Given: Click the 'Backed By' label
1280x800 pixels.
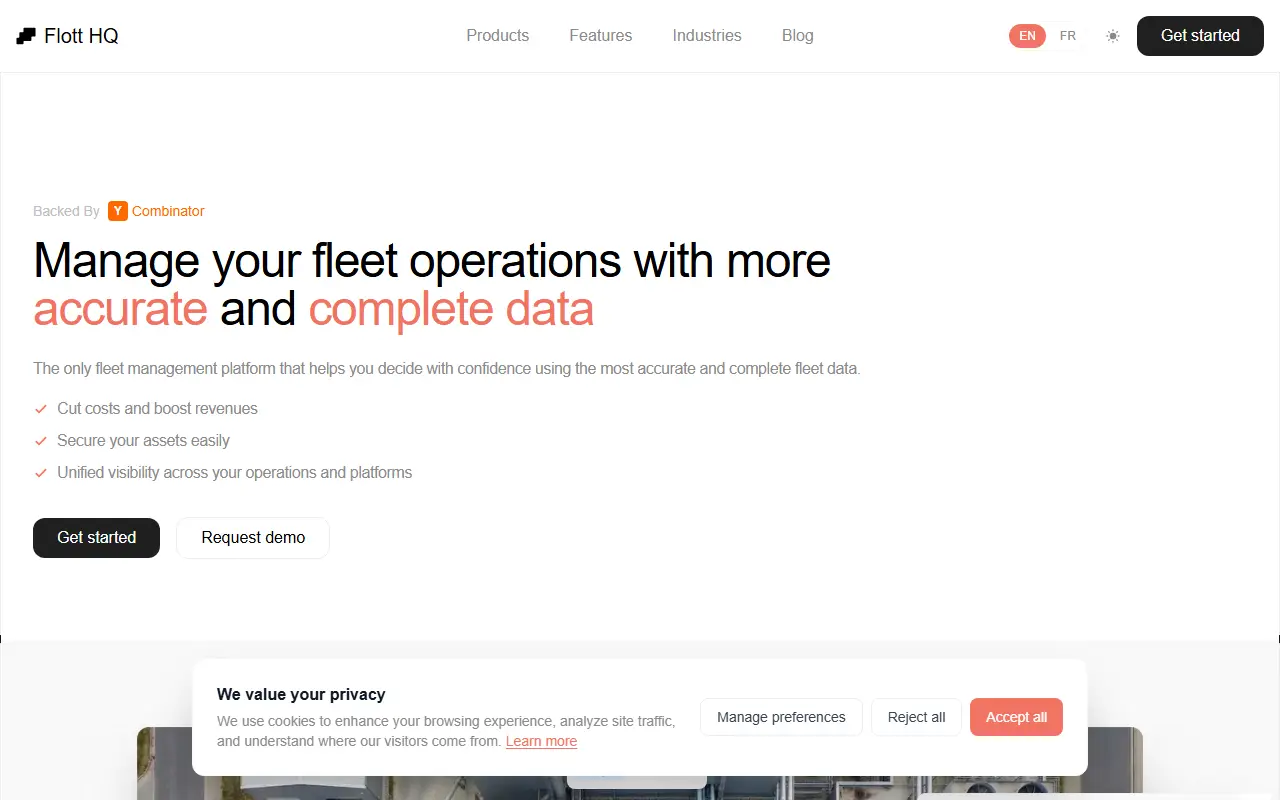Looking at the screenshot, I should pos(66,211).
